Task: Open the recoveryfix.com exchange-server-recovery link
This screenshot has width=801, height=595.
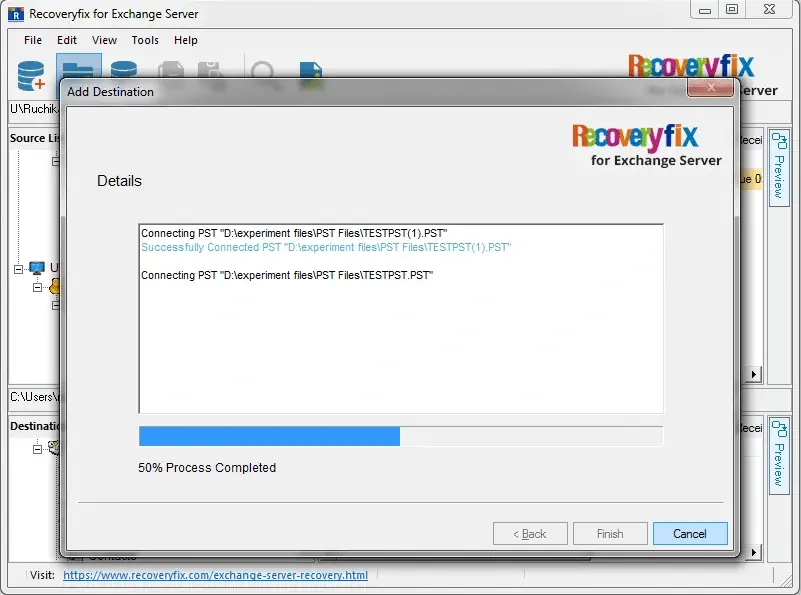Action: pos(215,575)
